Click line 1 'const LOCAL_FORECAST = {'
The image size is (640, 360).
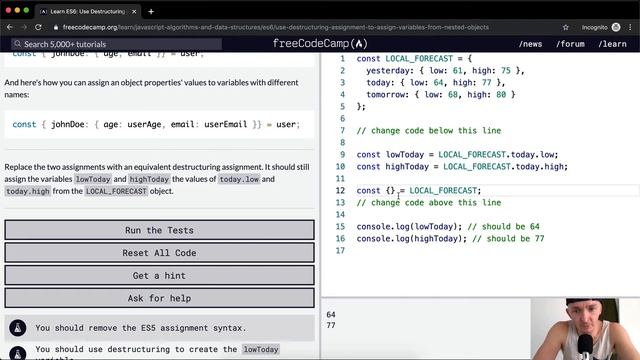coord(414,59)
